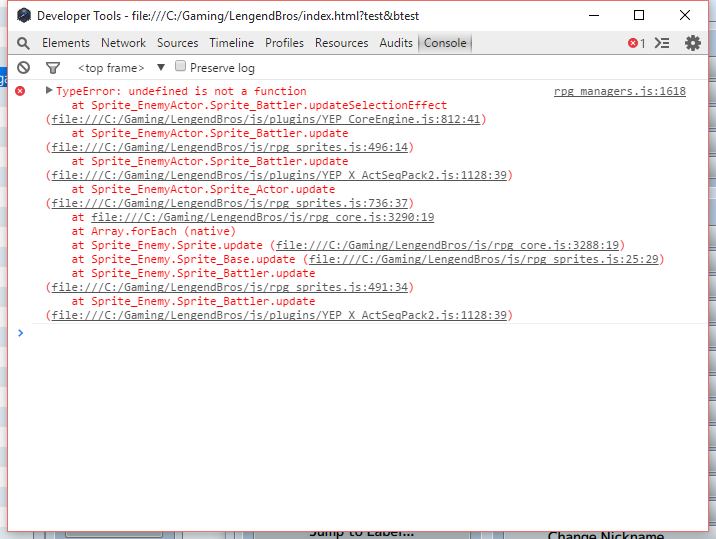Viewport: 716px width, 539px height.
Task: Open the <top frame> context dropdown
Action: pyautogui.click(x=121, y=68)
